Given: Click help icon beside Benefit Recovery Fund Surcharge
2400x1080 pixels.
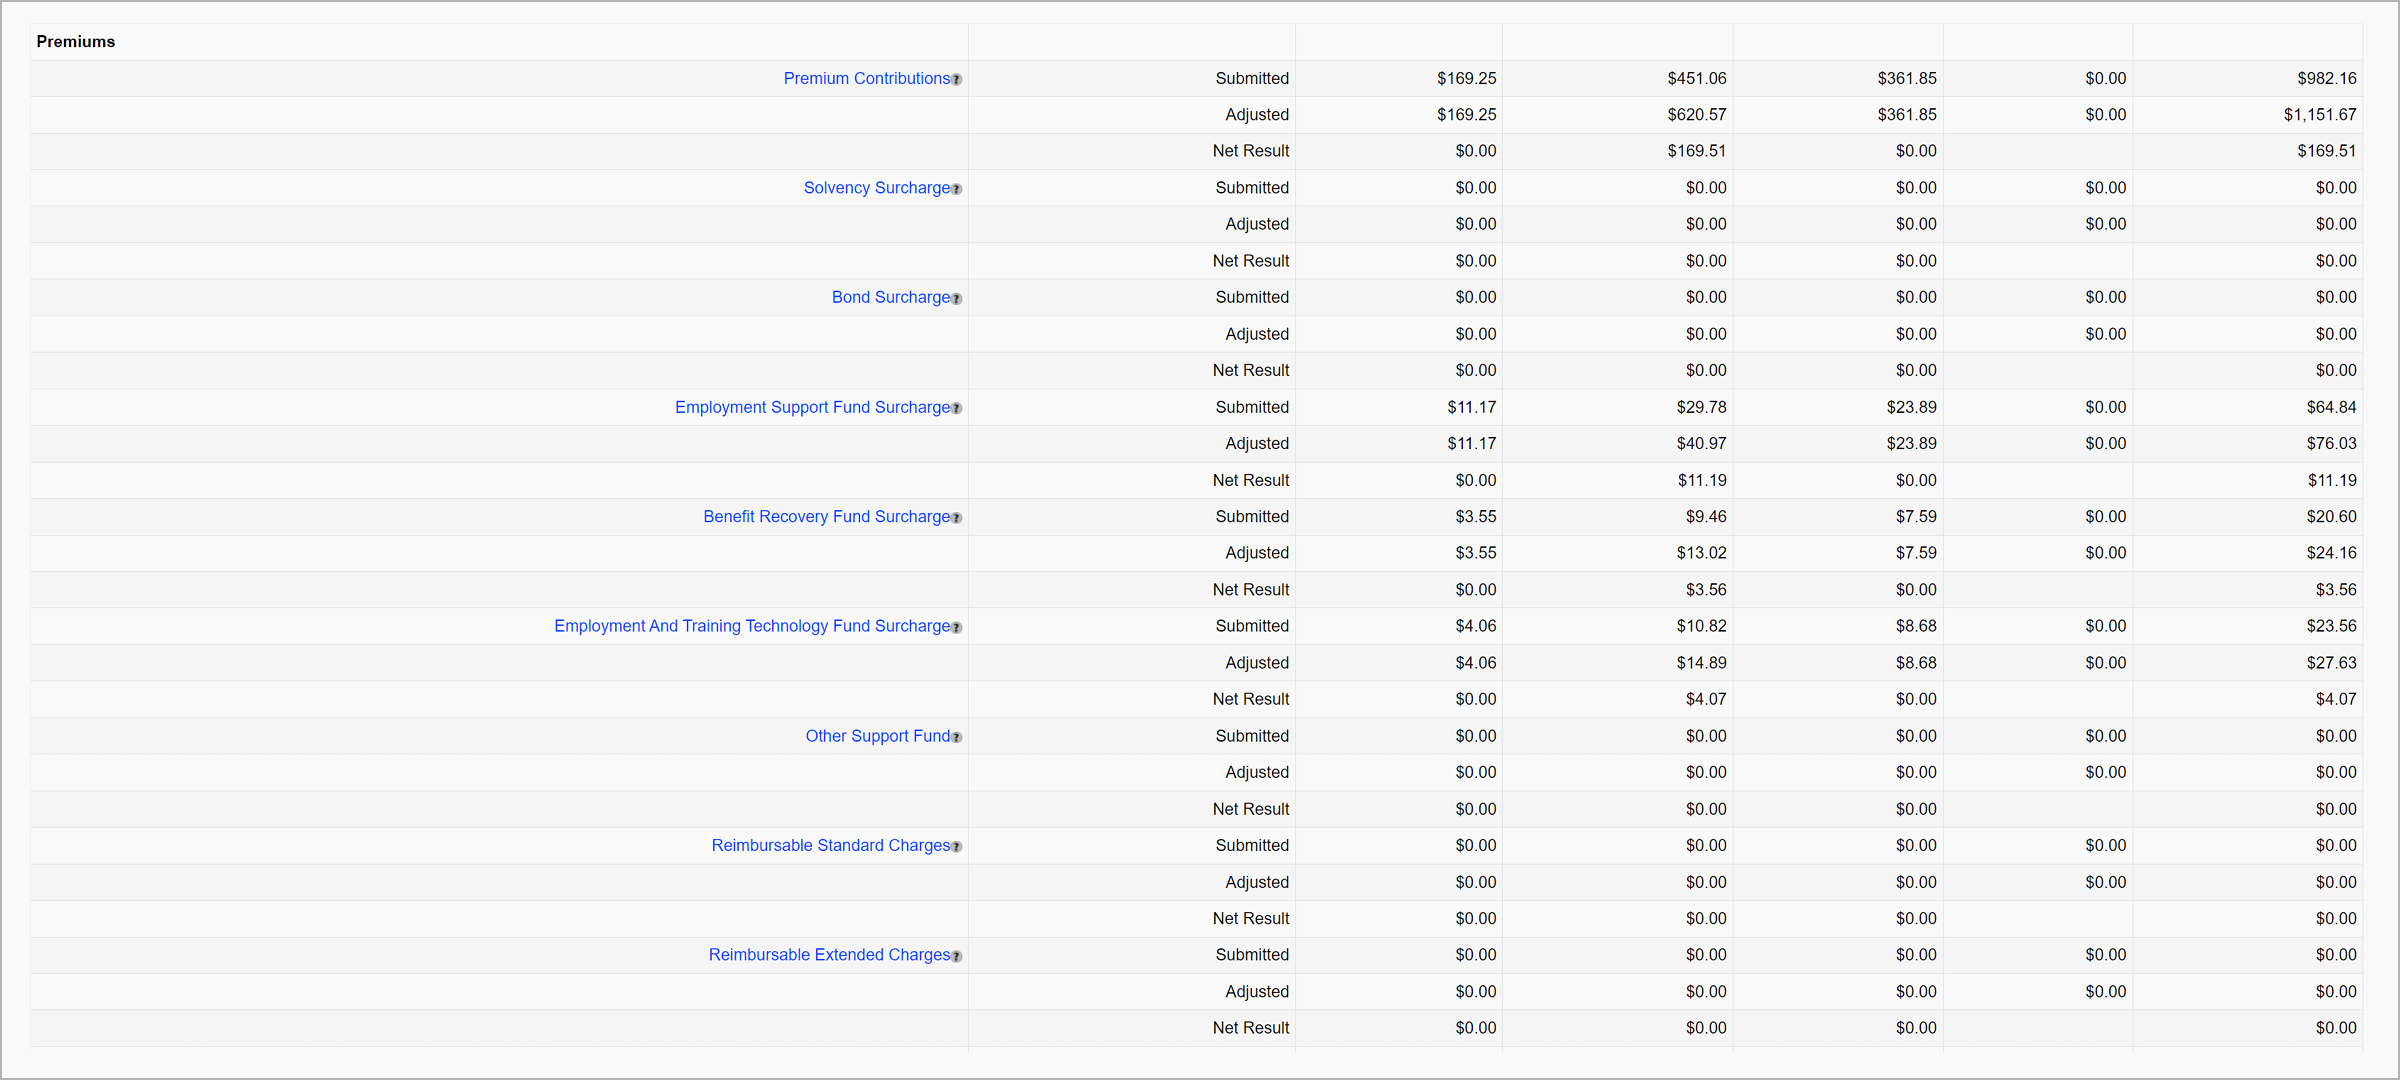Looking at the screenshot, I should (957, 518).
